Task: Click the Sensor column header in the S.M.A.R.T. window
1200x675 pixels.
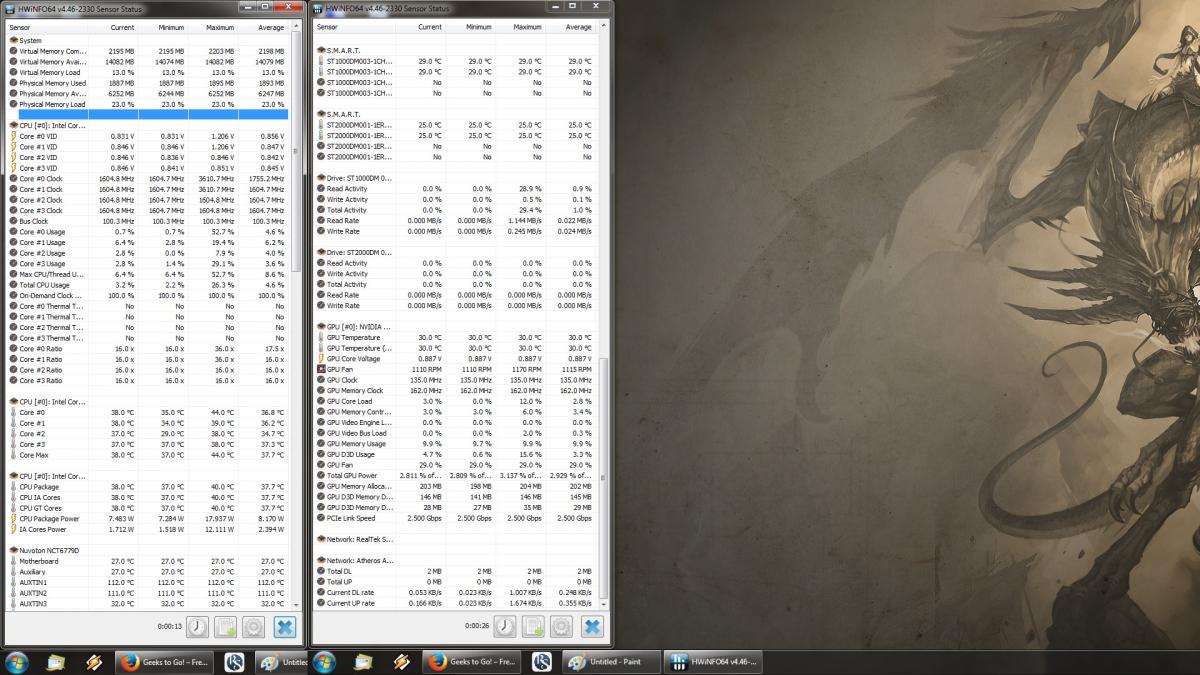Action: (x=356, y=27)
